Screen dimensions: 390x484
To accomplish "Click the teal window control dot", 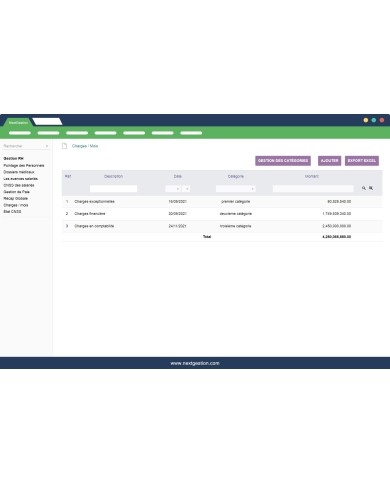I will pyautogui.click(x=374, y=120).
